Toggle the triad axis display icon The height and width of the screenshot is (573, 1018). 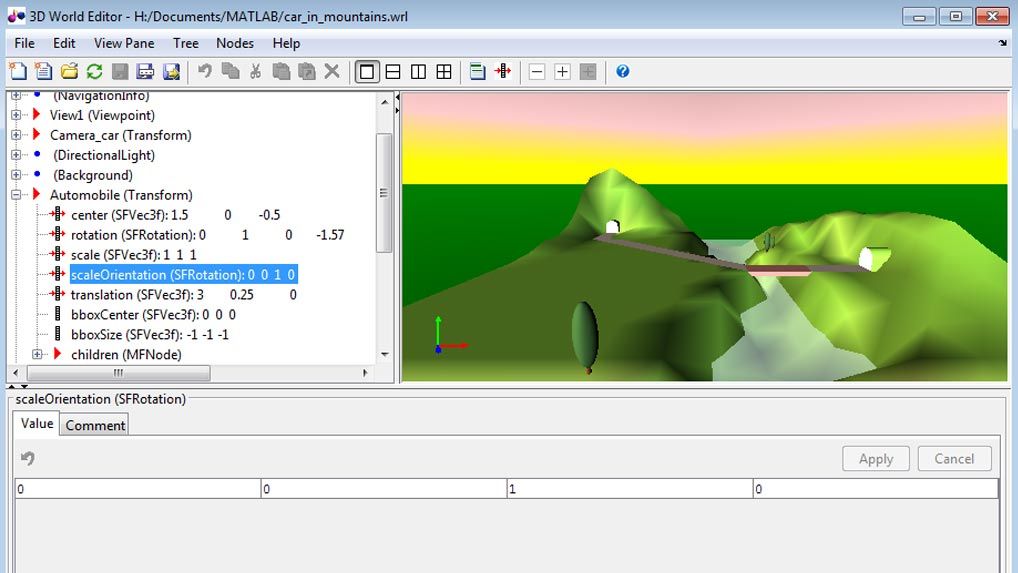coord(503,71)
